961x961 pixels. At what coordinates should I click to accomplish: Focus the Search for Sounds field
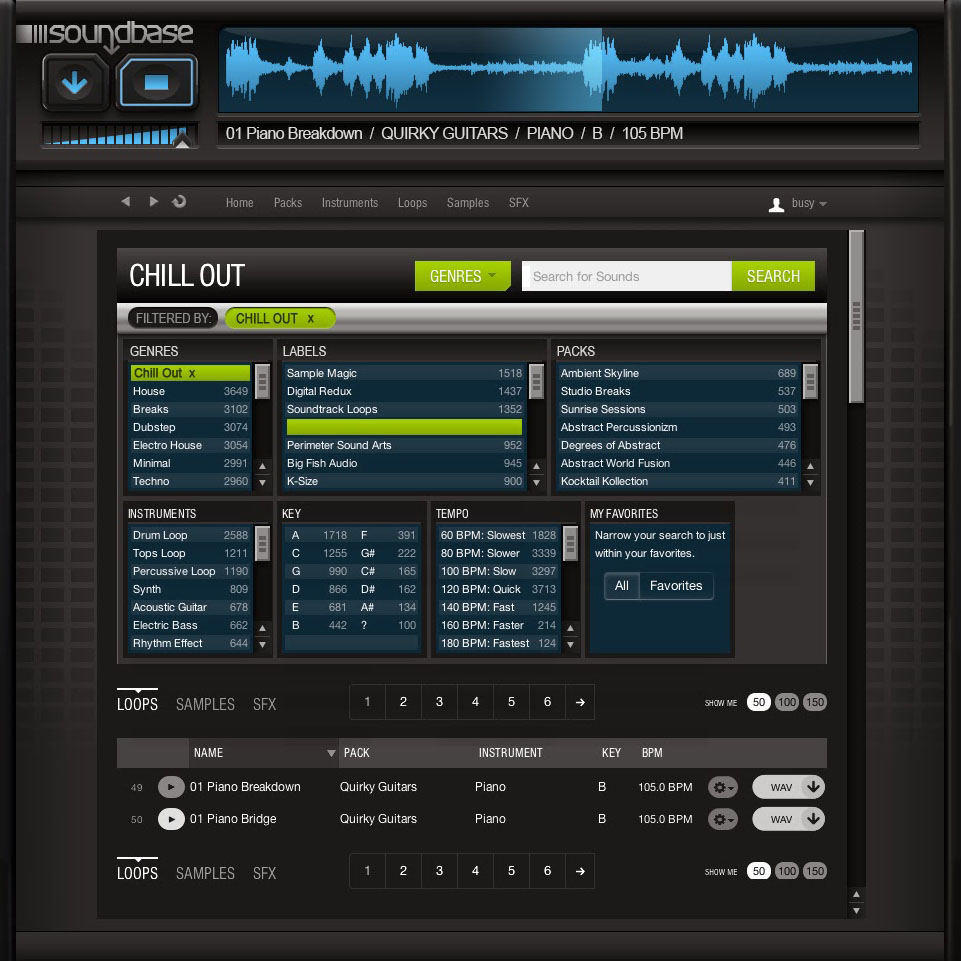tap(626, 276)
